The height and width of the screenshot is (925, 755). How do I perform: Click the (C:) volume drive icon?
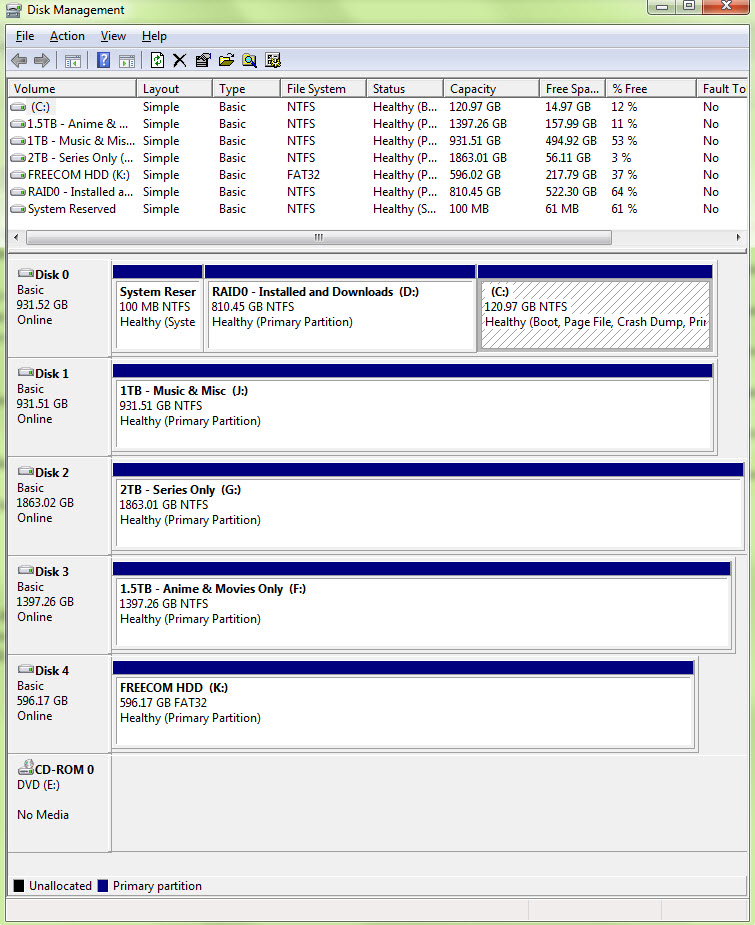coord(18,107)
